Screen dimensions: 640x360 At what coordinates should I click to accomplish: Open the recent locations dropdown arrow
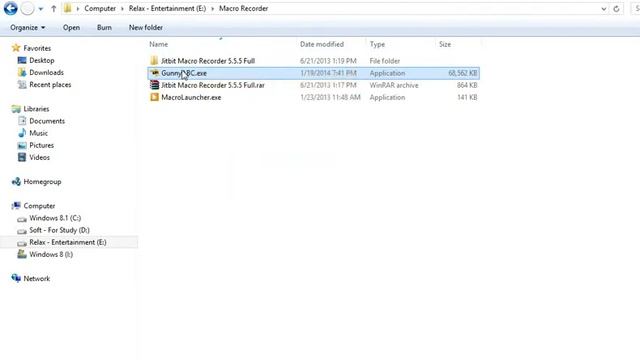click(x=40, y=9)
